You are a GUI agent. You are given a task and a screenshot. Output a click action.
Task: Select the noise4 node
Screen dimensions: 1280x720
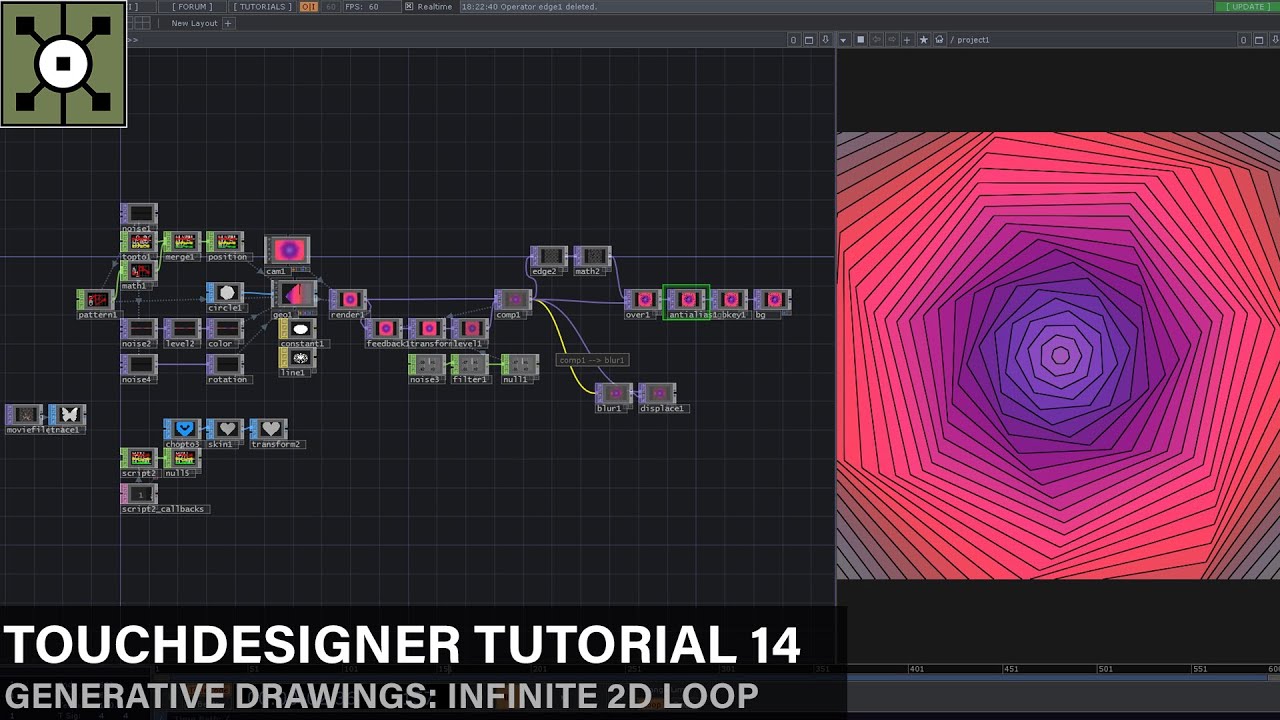139,365
